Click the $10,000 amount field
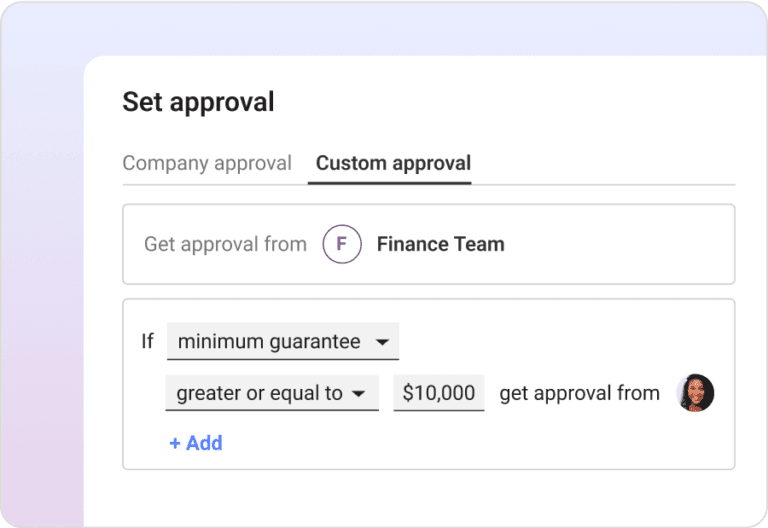The width and height of the screenshot is (768, 528). point(439,393)
